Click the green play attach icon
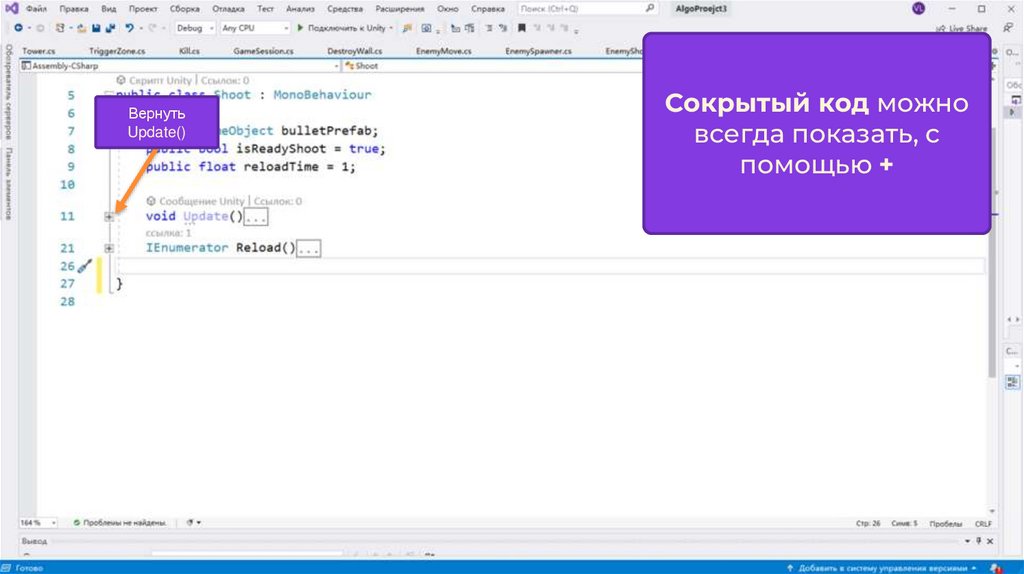The image size is (1024, 574). point(300,28)
